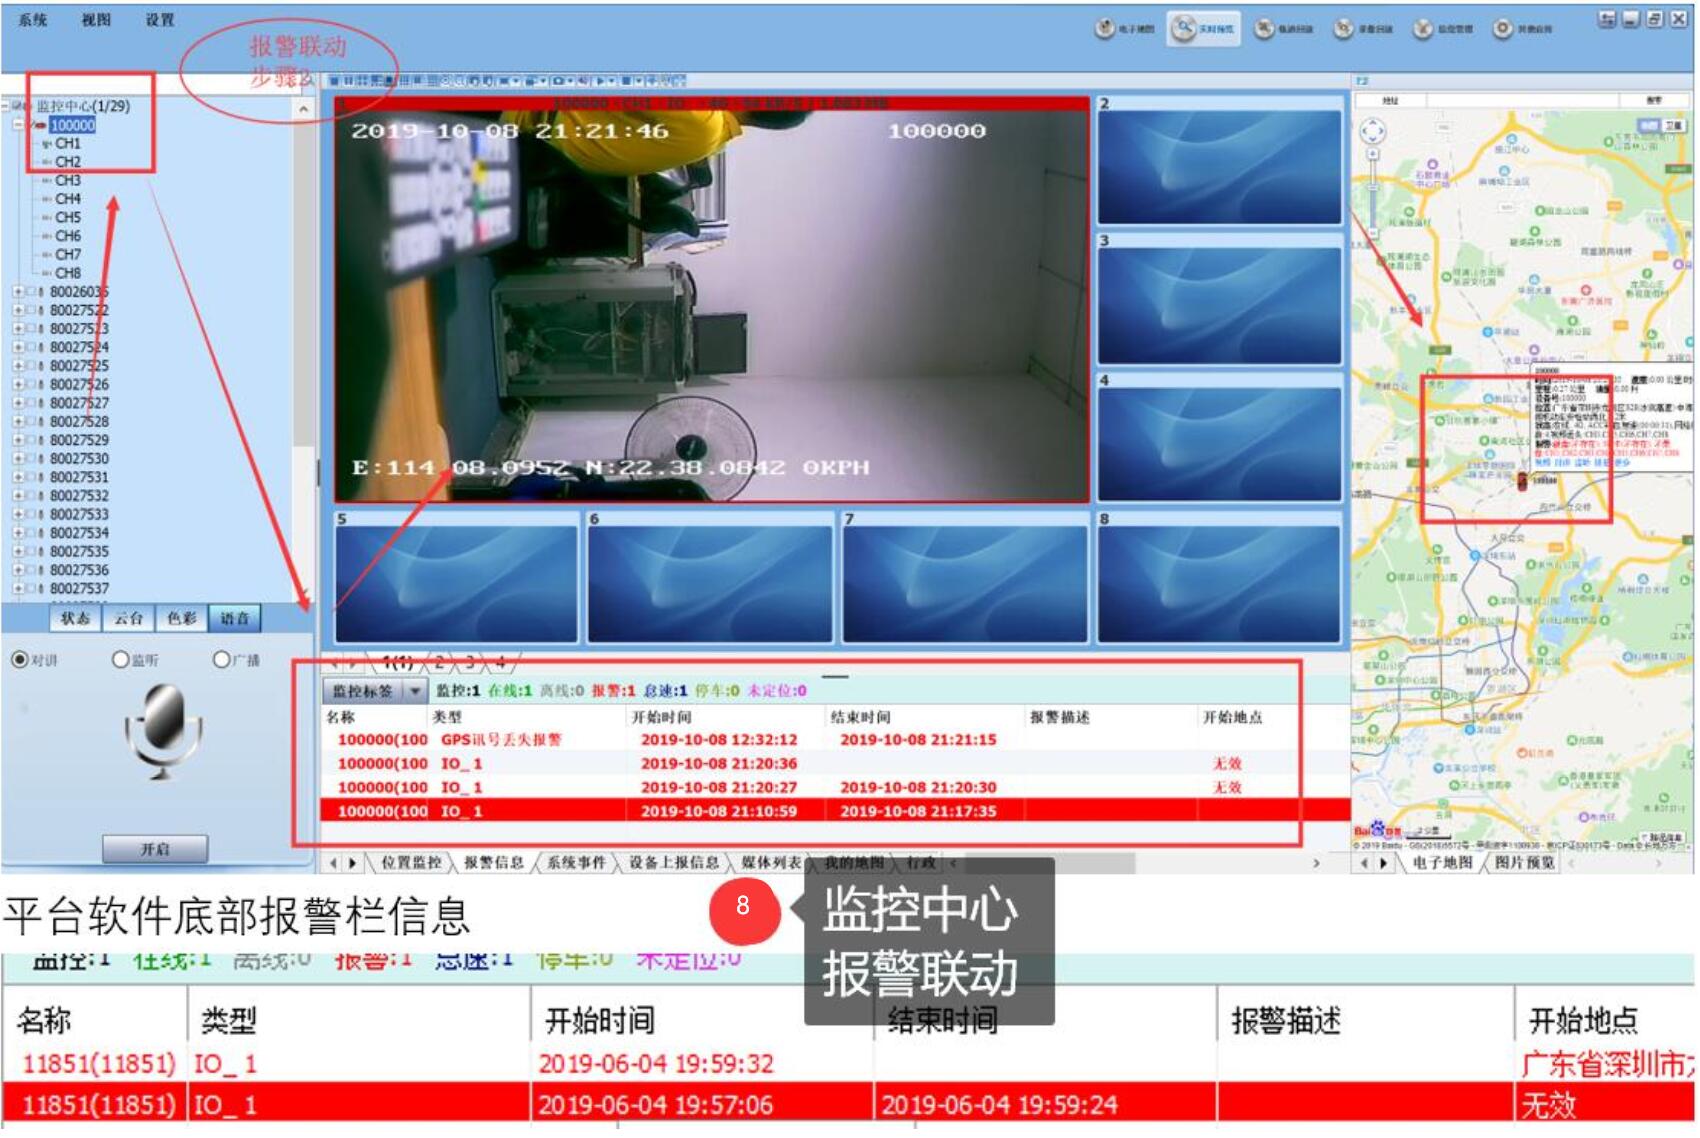
Task: Open the 电子地图 toolbar icon
Action: click(x=1105, y=28)
